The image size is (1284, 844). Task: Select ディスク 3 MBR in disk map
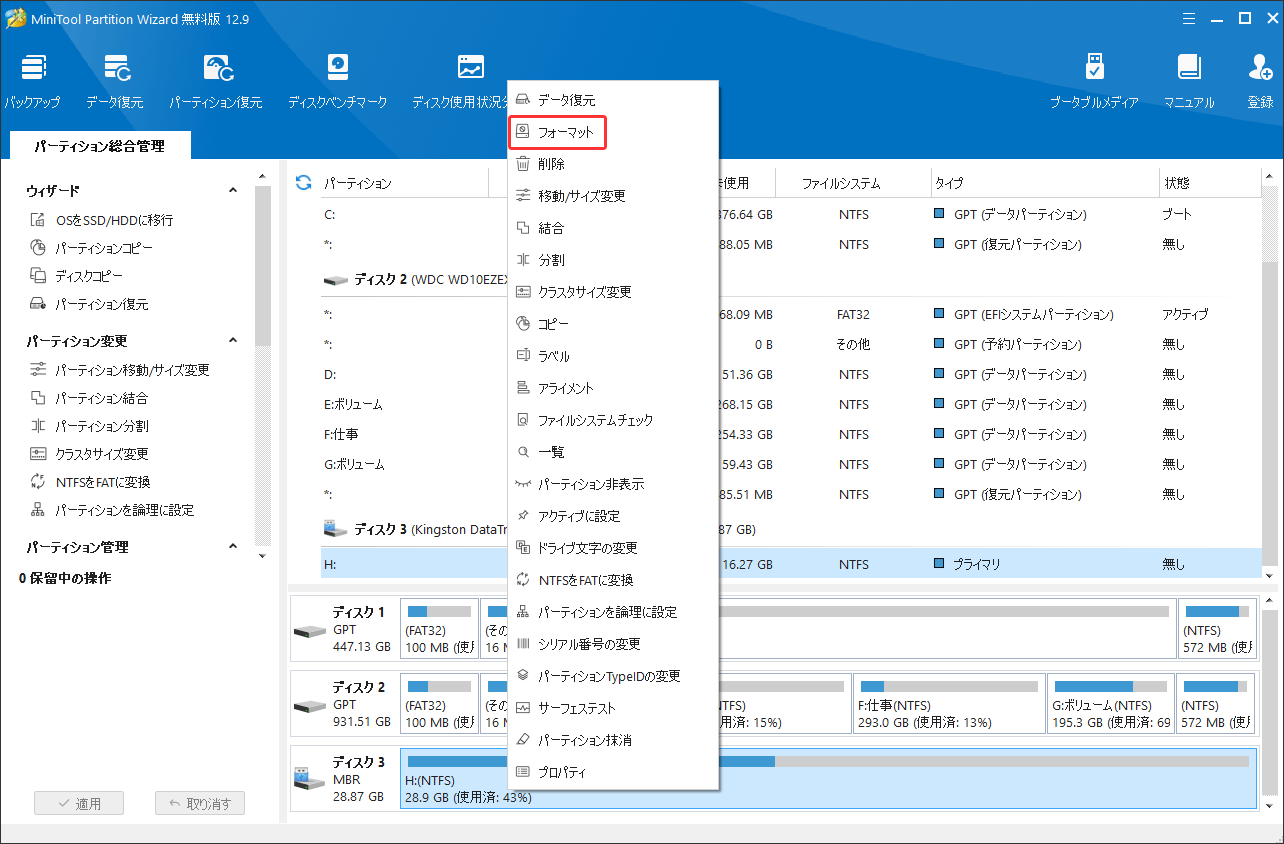[344, 778]
